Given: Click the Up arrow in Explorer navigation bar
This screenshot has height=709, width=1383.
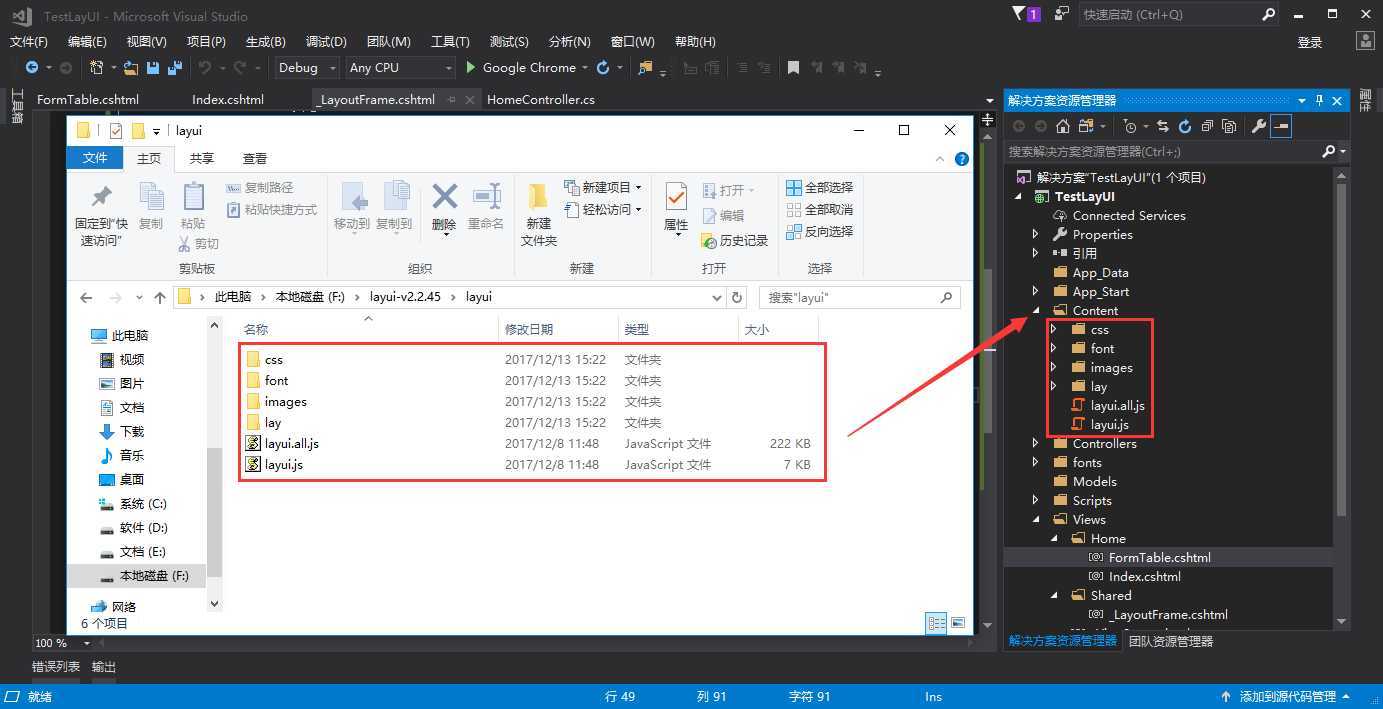Looking at the screenshot, I should 160,298.
